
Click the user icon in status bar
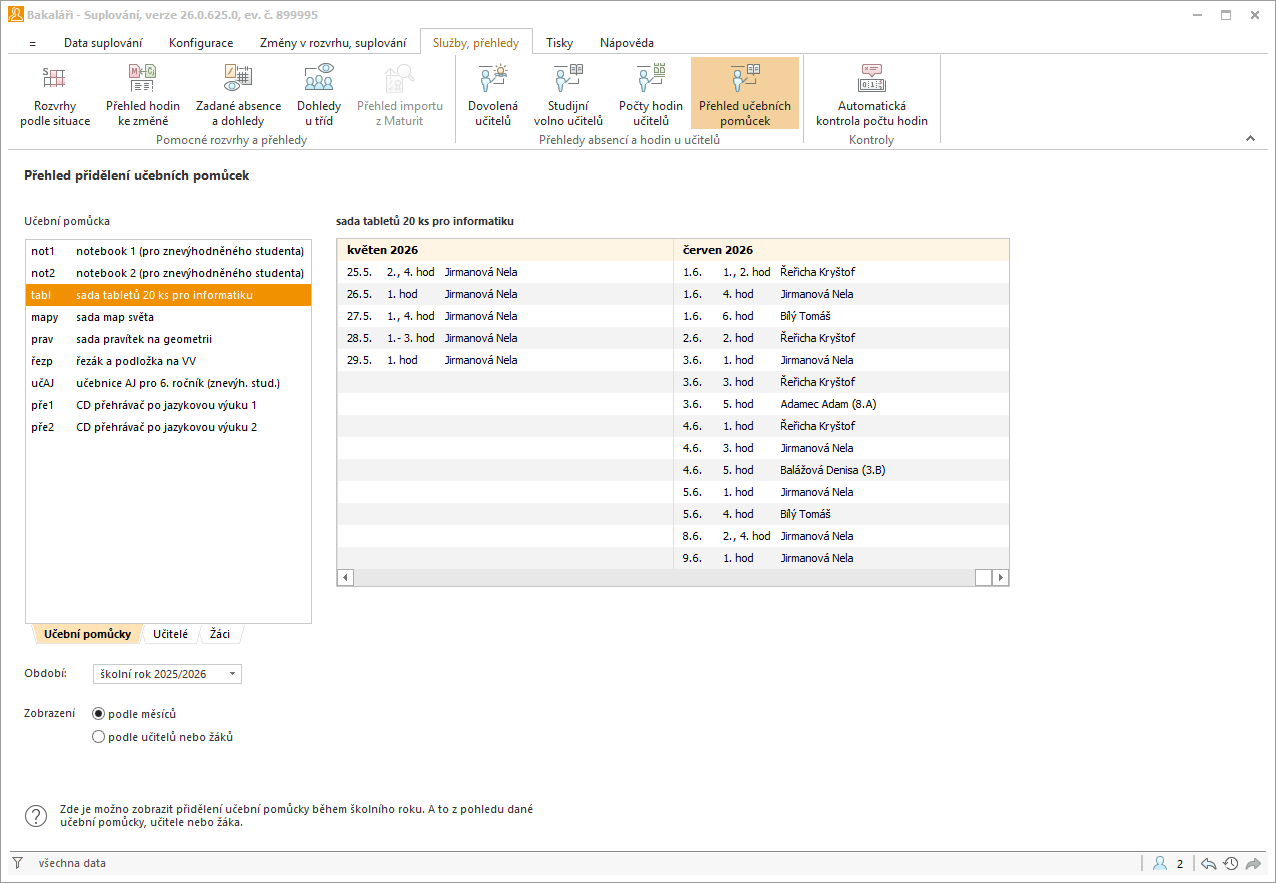pyautogui.click(x=1160, y=863)
